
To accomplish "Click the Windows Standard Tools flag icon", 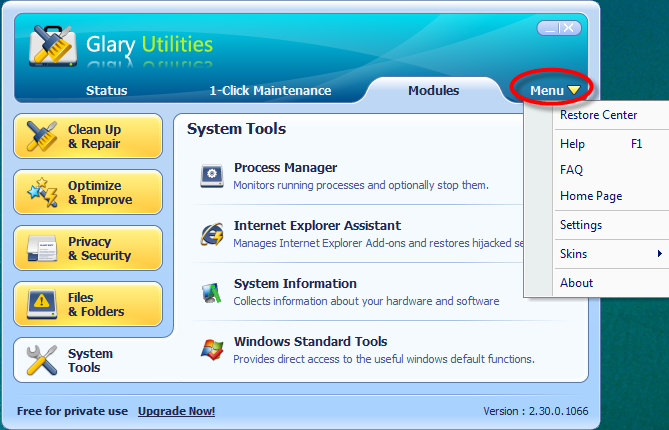I will [x=212, y=350].
